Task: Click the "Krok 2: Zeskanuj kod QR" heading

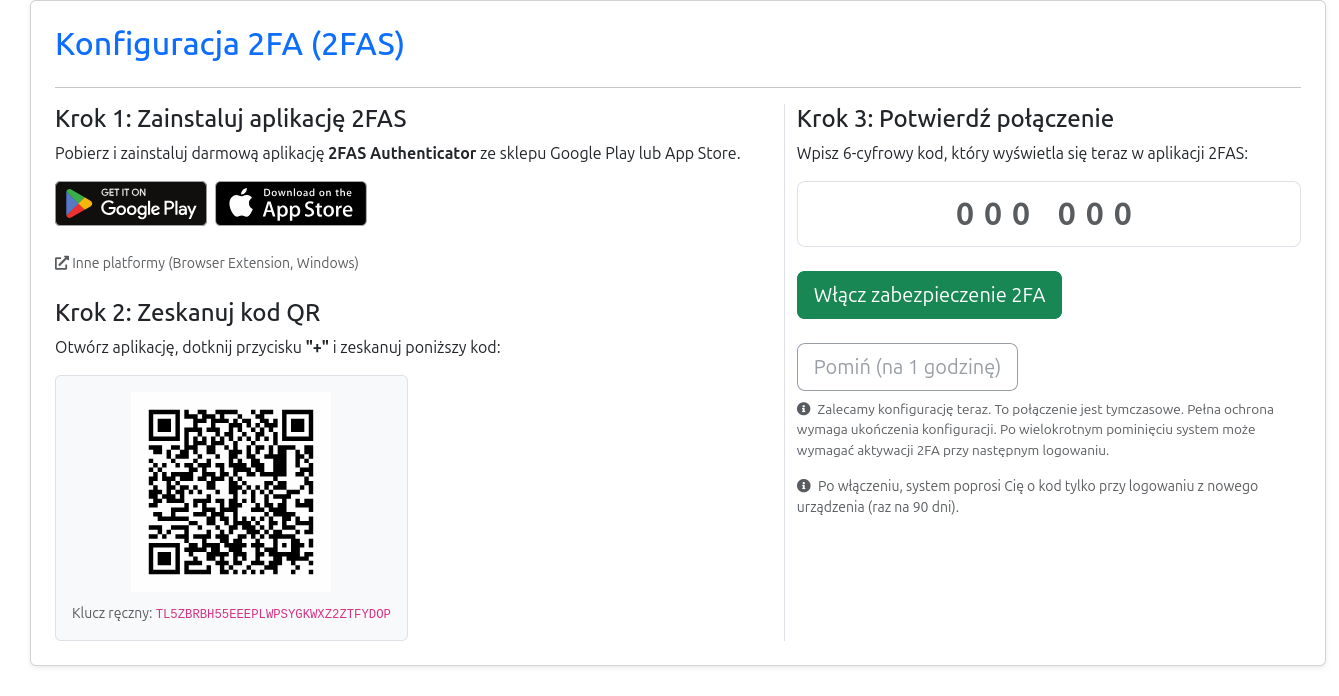Action: [x=188, y=312]
